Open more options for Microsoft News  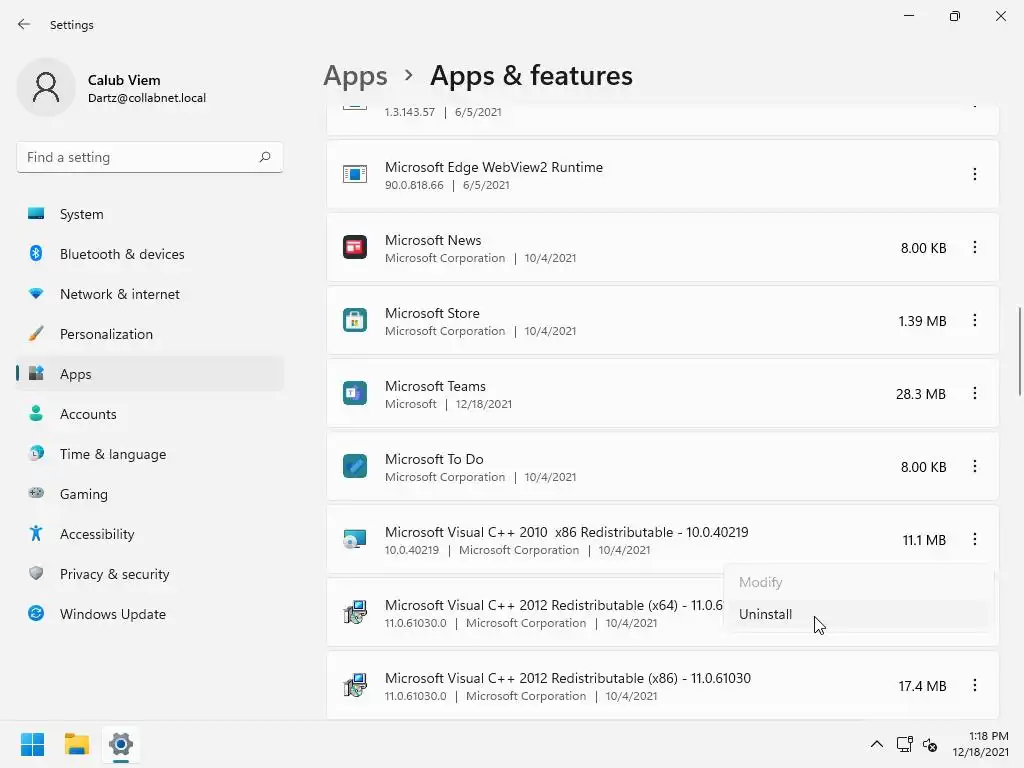click(x=975, y=248)
